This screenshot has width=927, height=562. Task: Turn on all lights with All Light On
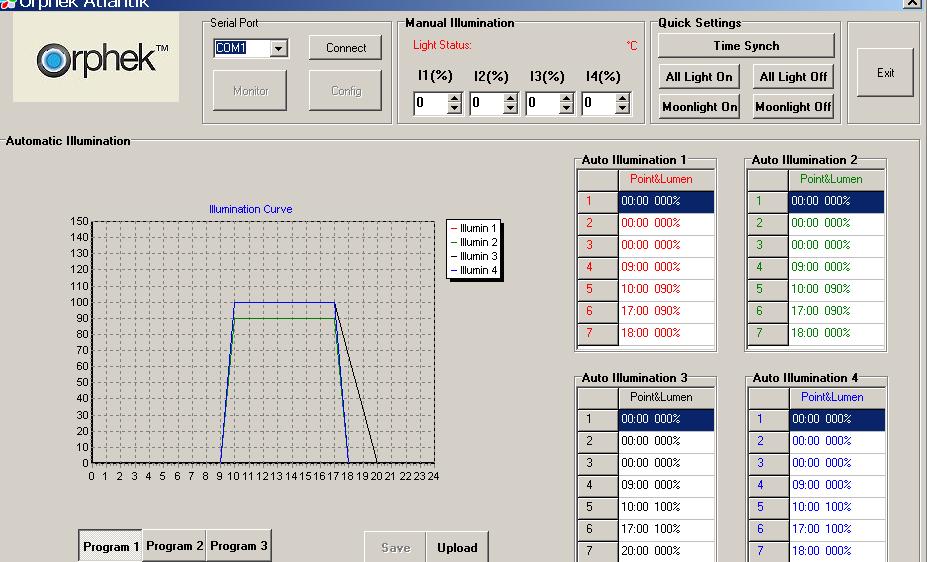pyautogui.click(x=699, y=77)
